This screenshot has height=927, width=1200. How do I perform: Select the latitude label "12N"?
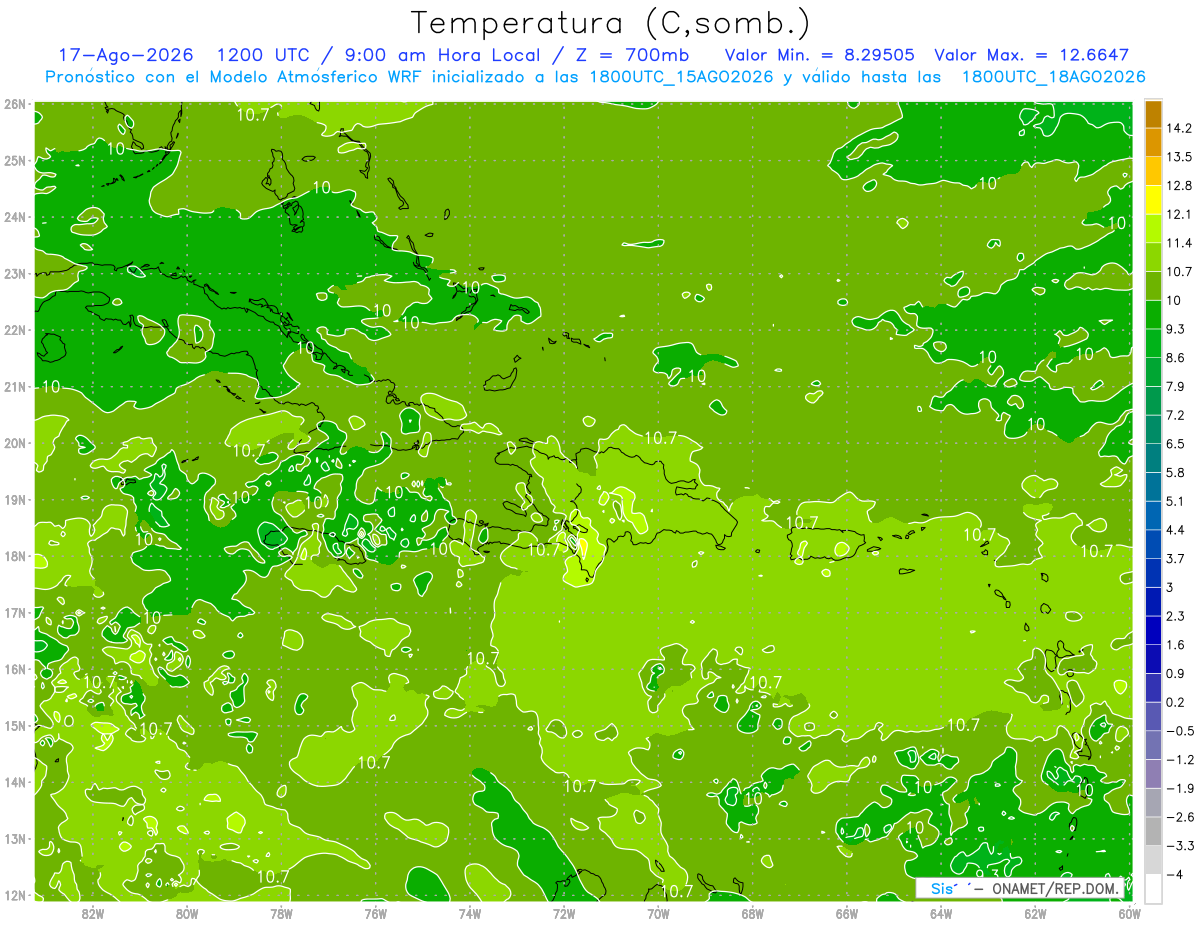pos(14,895)
